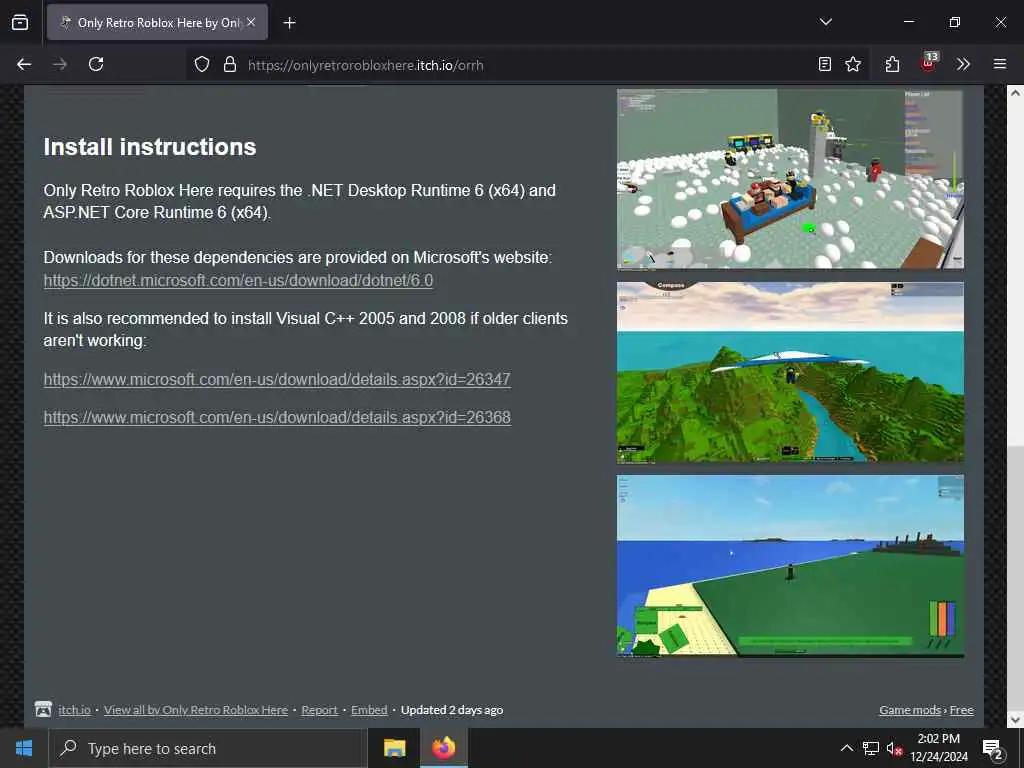Open the extensions puzzle icon
The image size is (1024, 768).
(x=892, y=64)
